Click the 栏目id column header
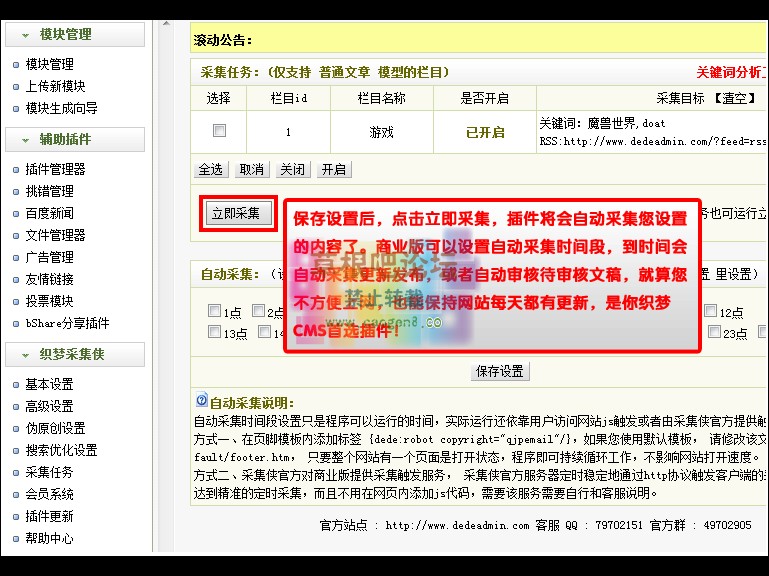Image resolution: width=769 pixels, height=576 pixels. [289, 99]
